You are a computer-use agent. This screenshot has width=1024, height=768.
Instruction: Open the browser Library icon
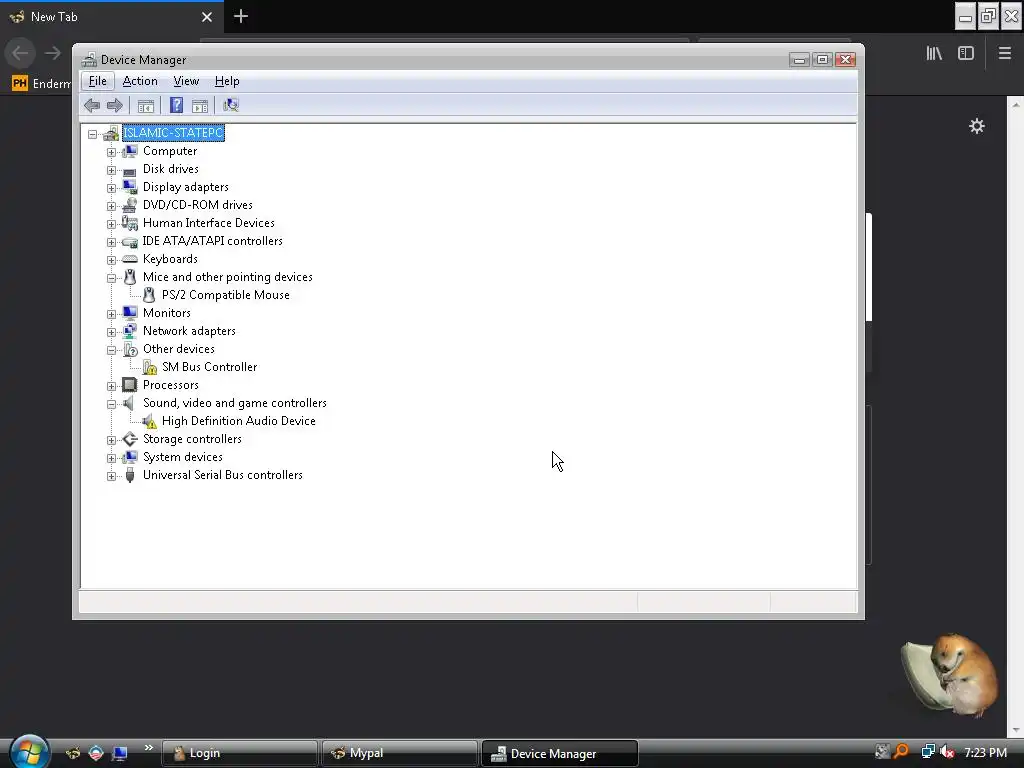coord(934,54)
